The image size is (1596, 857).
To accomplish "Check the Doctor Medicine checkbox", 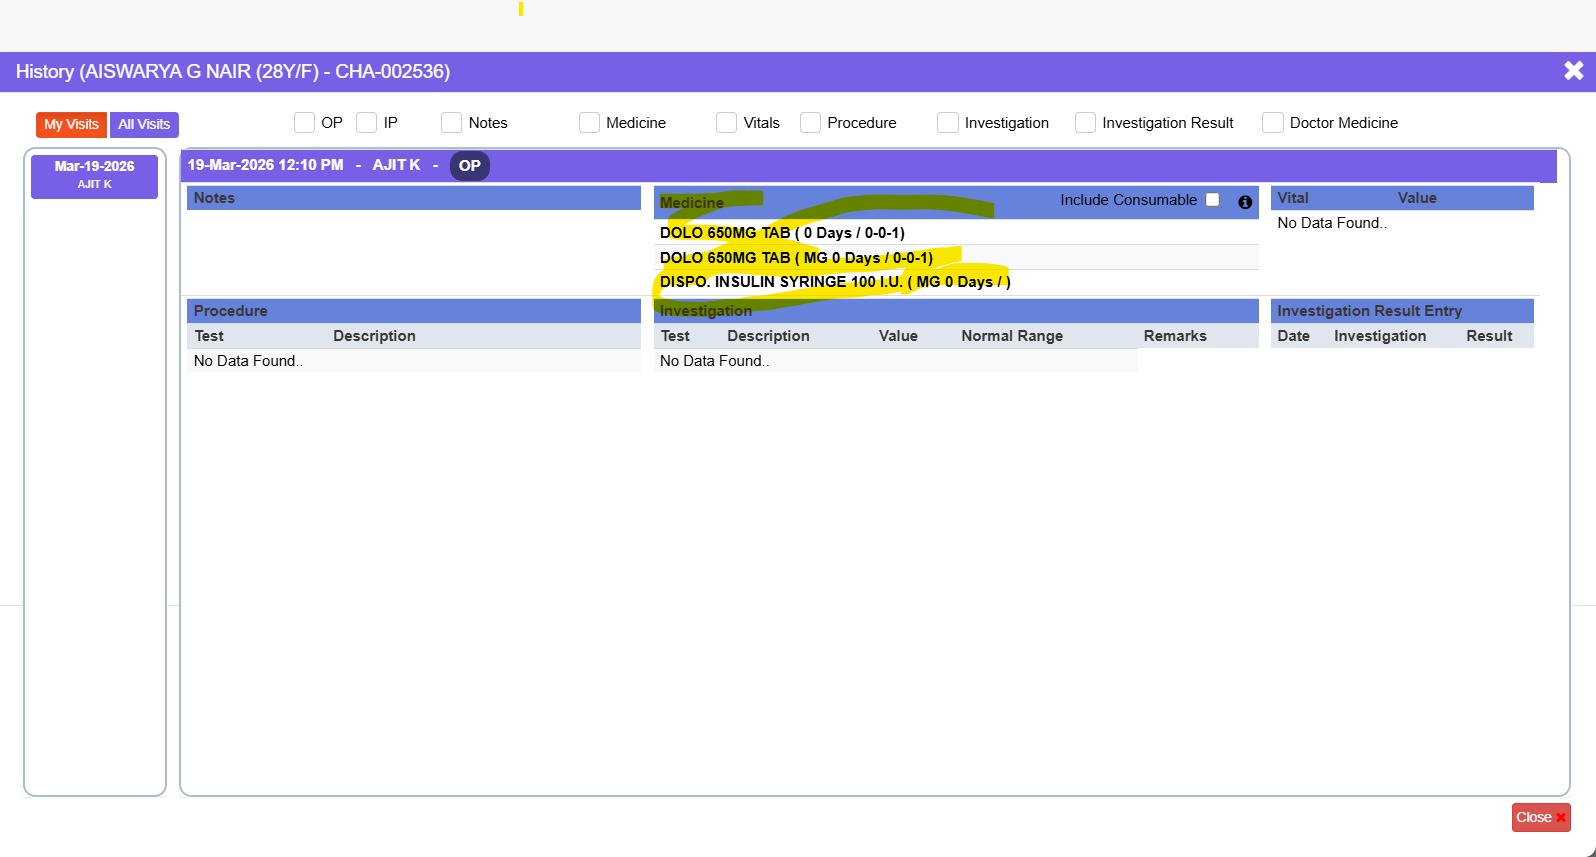I will point(1273,123).
